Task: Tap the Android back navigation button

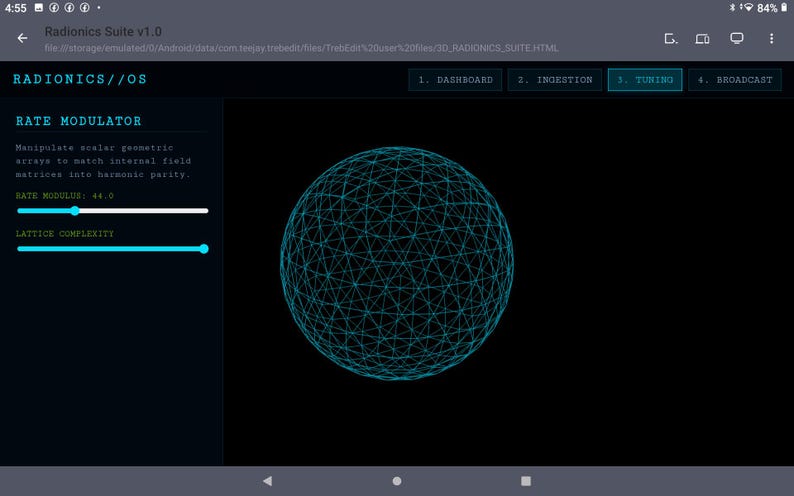Action: coord(268,481)
